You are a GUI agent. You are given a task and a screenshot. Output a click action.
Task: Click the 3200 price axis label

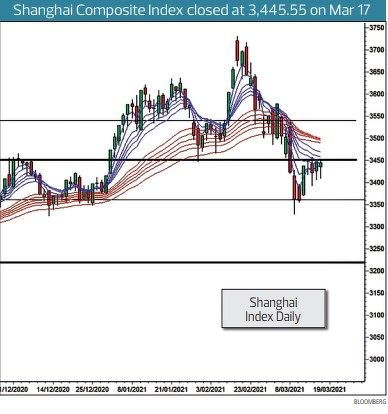point(377,271)
